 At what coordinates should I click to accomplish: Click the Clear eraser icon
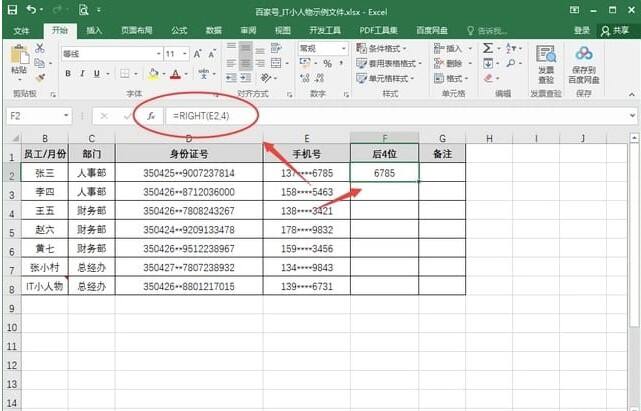tap(488, 78)
